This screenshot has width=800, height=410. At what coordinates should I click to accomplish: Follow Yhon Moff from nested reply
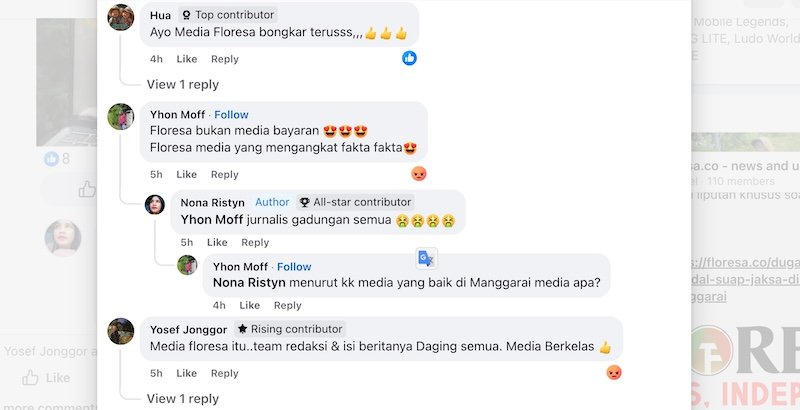[294, 267]
